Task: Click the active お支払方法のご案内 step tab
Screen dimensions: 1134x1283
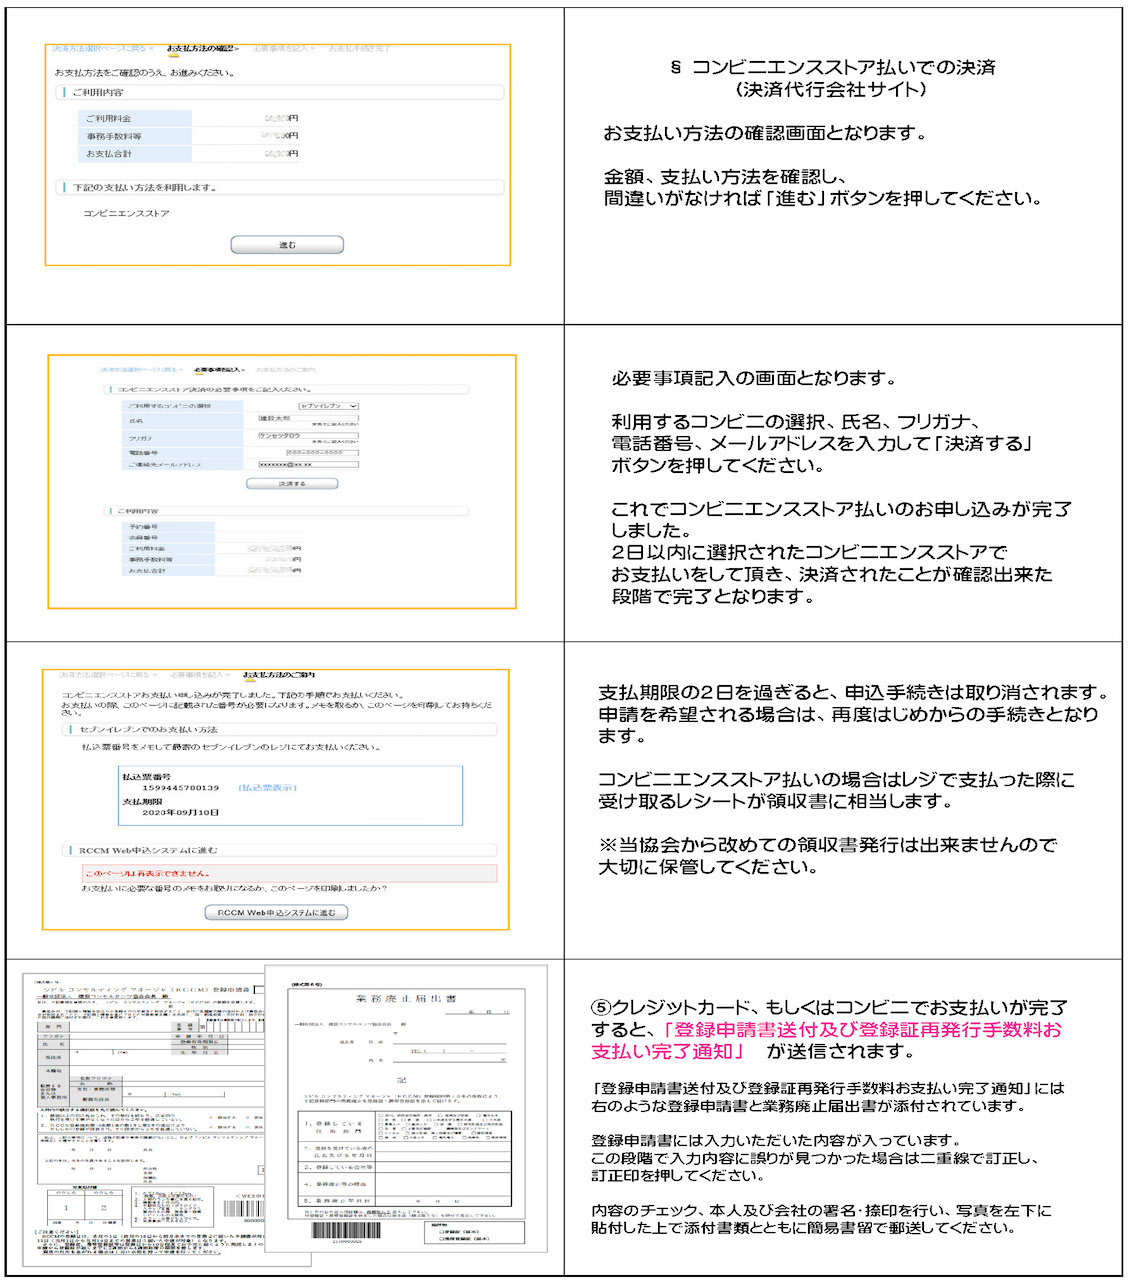Action: click(x=279, y=675)
